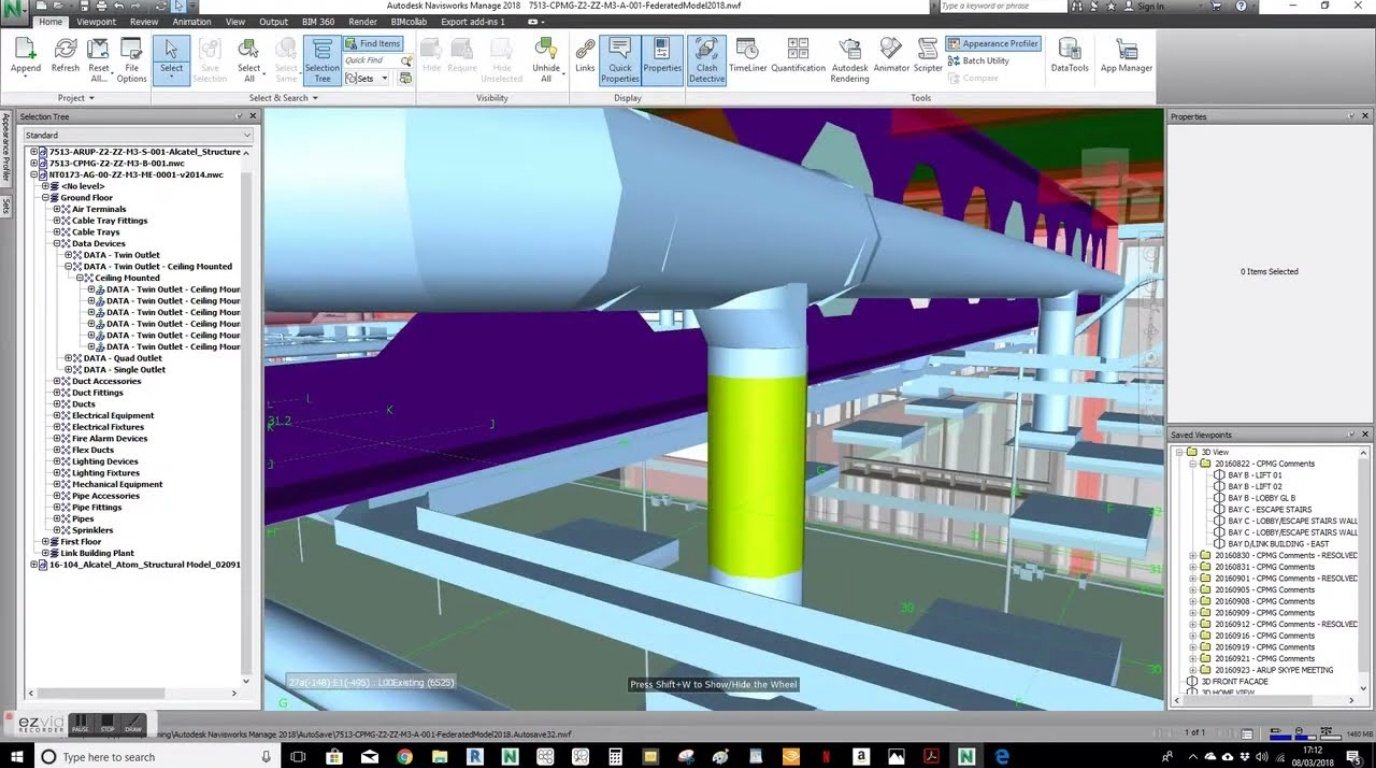The height and width of the screenshot is (768, 1376).
Task: Open the BIM 360 tab
Action: (319, 21)
